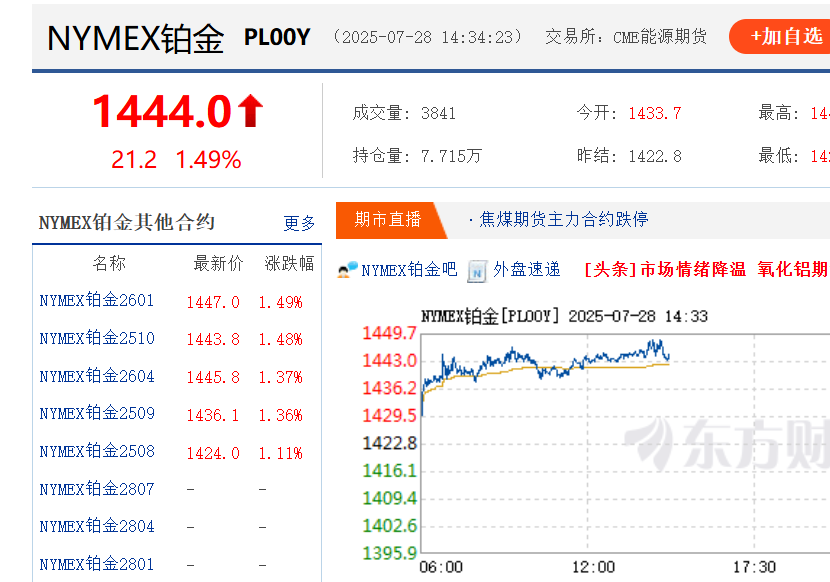The height and width of the screenshot is (582, 830).
Task: Open contract NYMEX铂金2804
Action: coord(97,527)
